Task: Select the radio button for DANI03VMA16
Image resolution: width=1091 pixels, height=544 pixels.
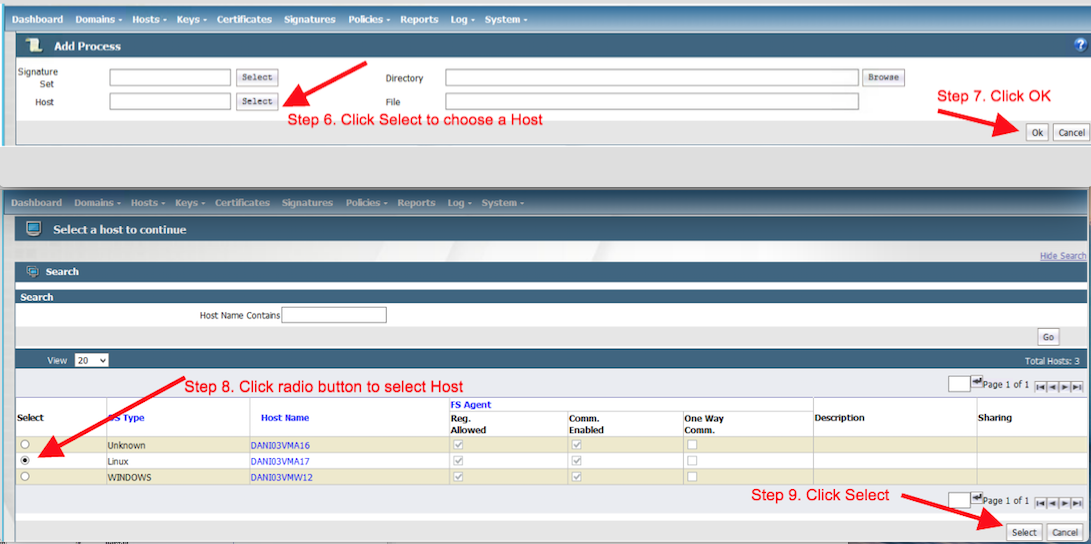Action: 25,444
